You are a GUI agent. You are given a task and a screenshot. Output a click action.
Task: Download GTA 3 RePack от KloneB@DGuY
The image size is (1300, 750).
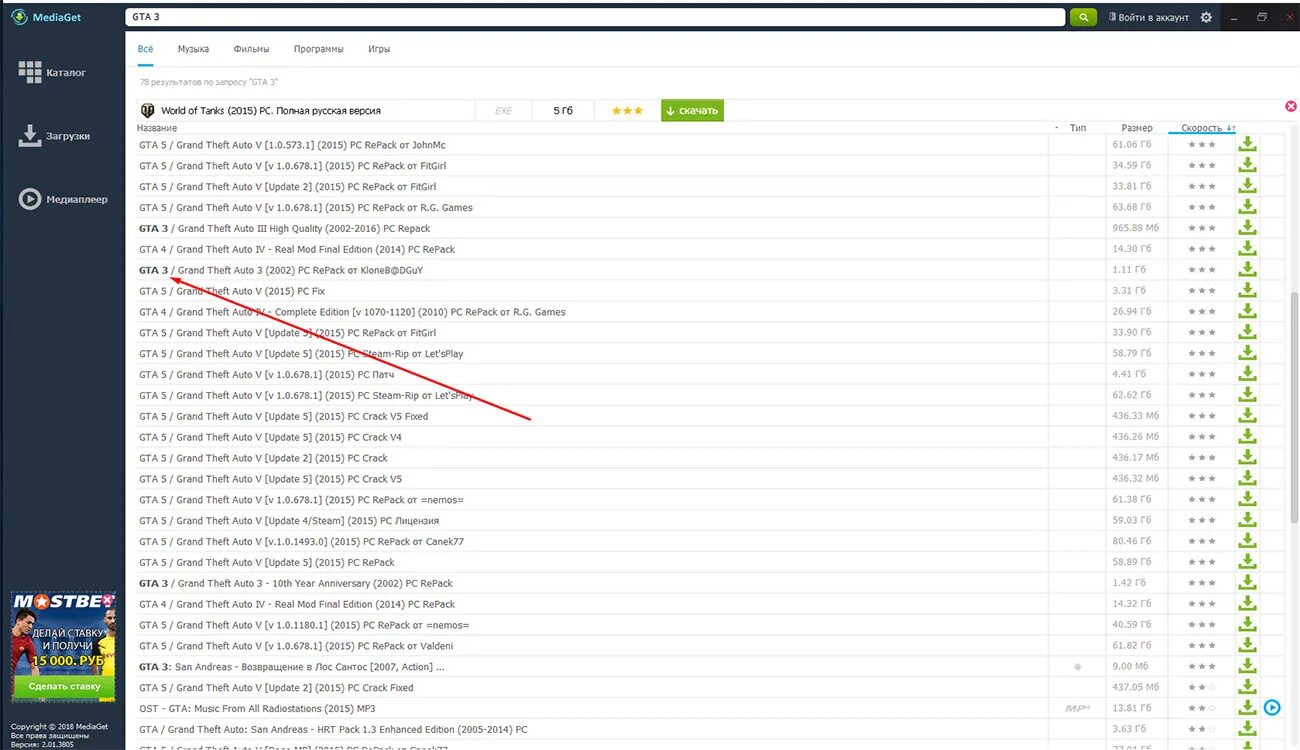tap(1247, 270)
